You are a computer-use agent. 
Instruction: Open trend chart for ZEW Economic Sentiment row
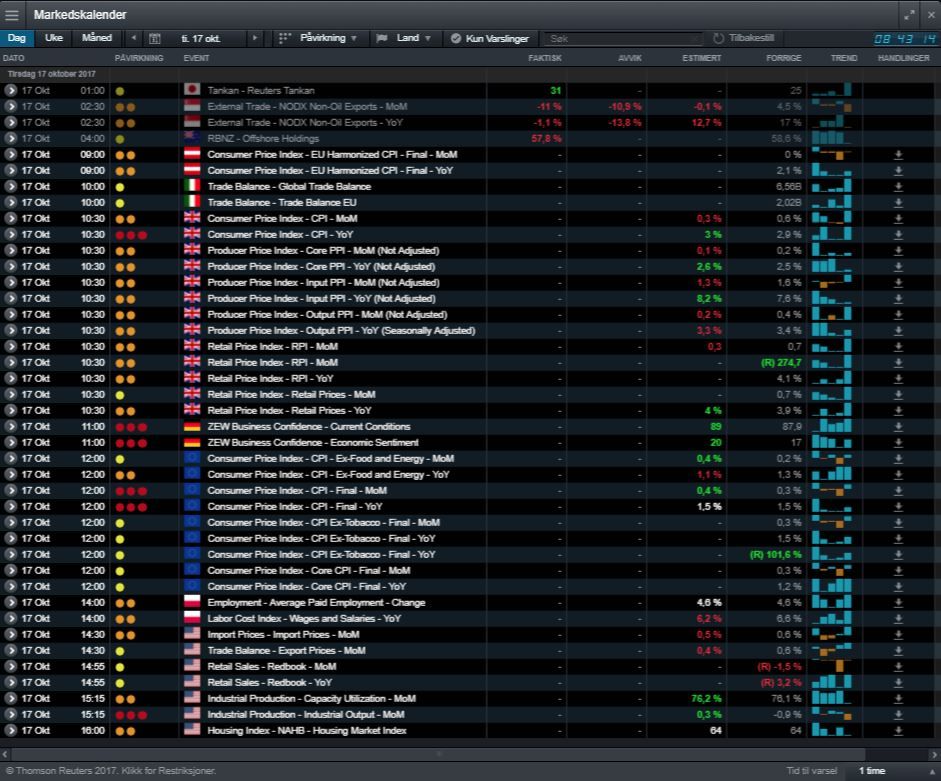point(831,442)
